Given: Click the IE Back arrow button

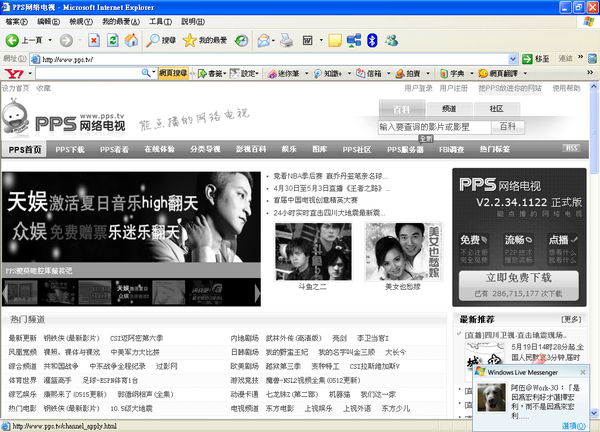Looking at the screenshot, I should click(12, 40).
